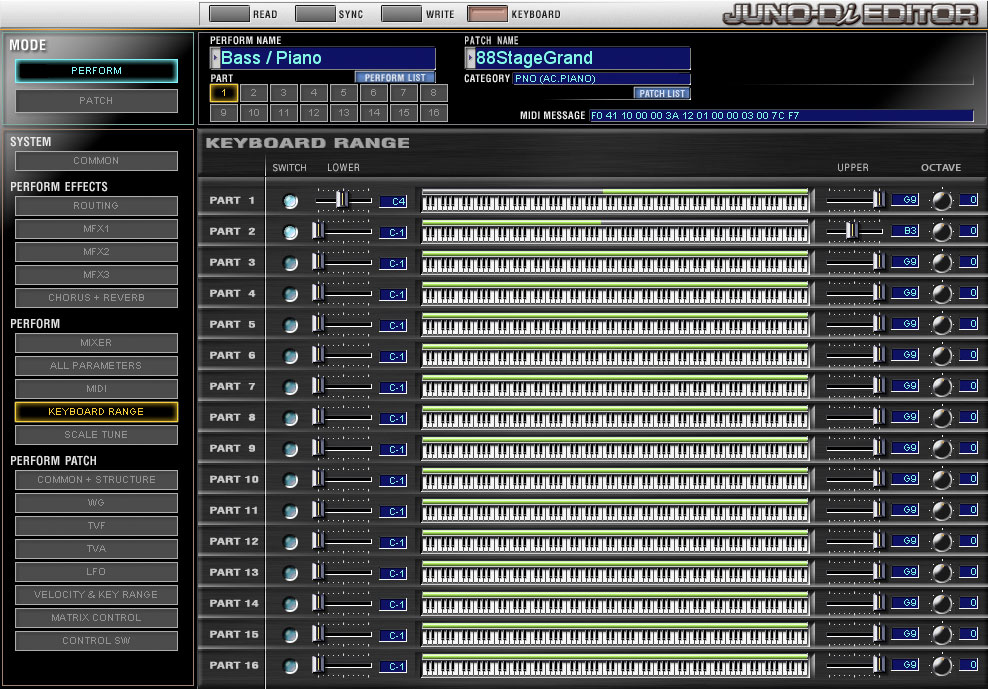Click the PATCH LIST button
Viewport: 988px width, 689px height.
pyautogui.click(x=662, y=93)
